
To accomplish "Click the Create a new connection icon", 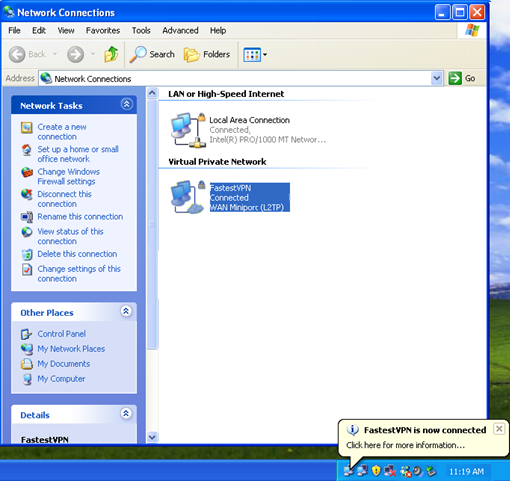I will 27,128.
